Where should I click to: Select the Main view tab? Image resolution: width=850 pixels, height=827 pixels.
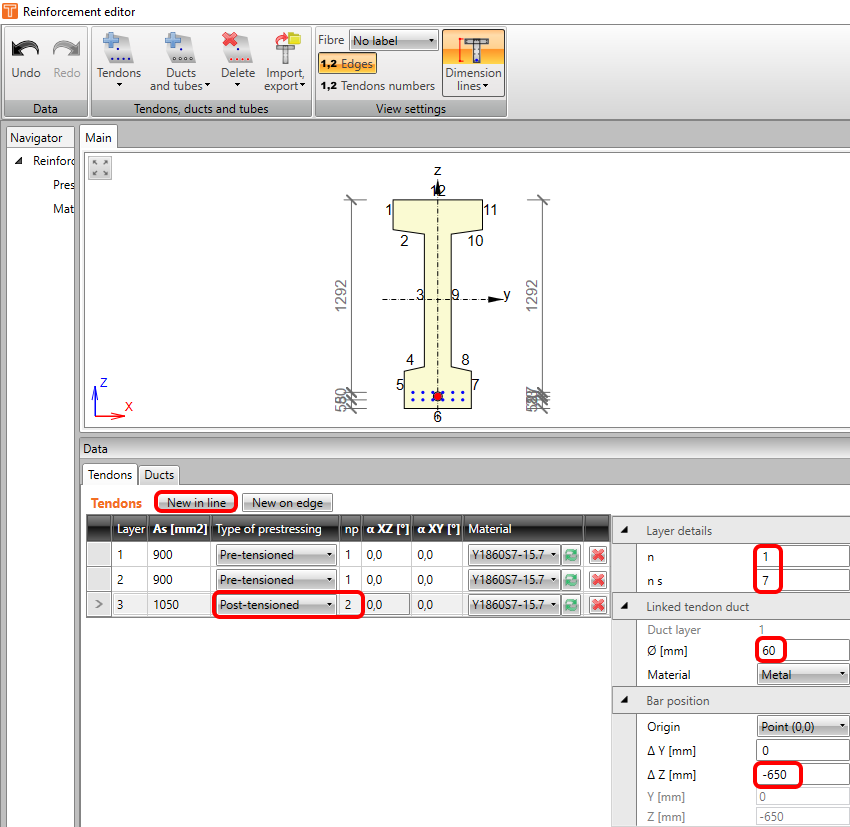click(98, 137)
